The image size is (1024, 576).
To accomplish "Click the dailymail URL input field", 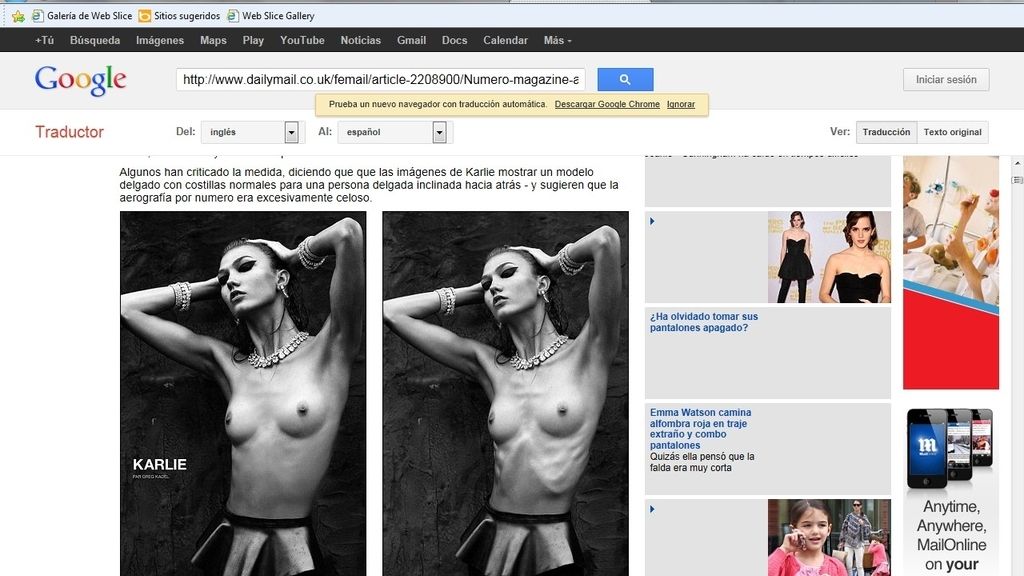I will [380, 80].
